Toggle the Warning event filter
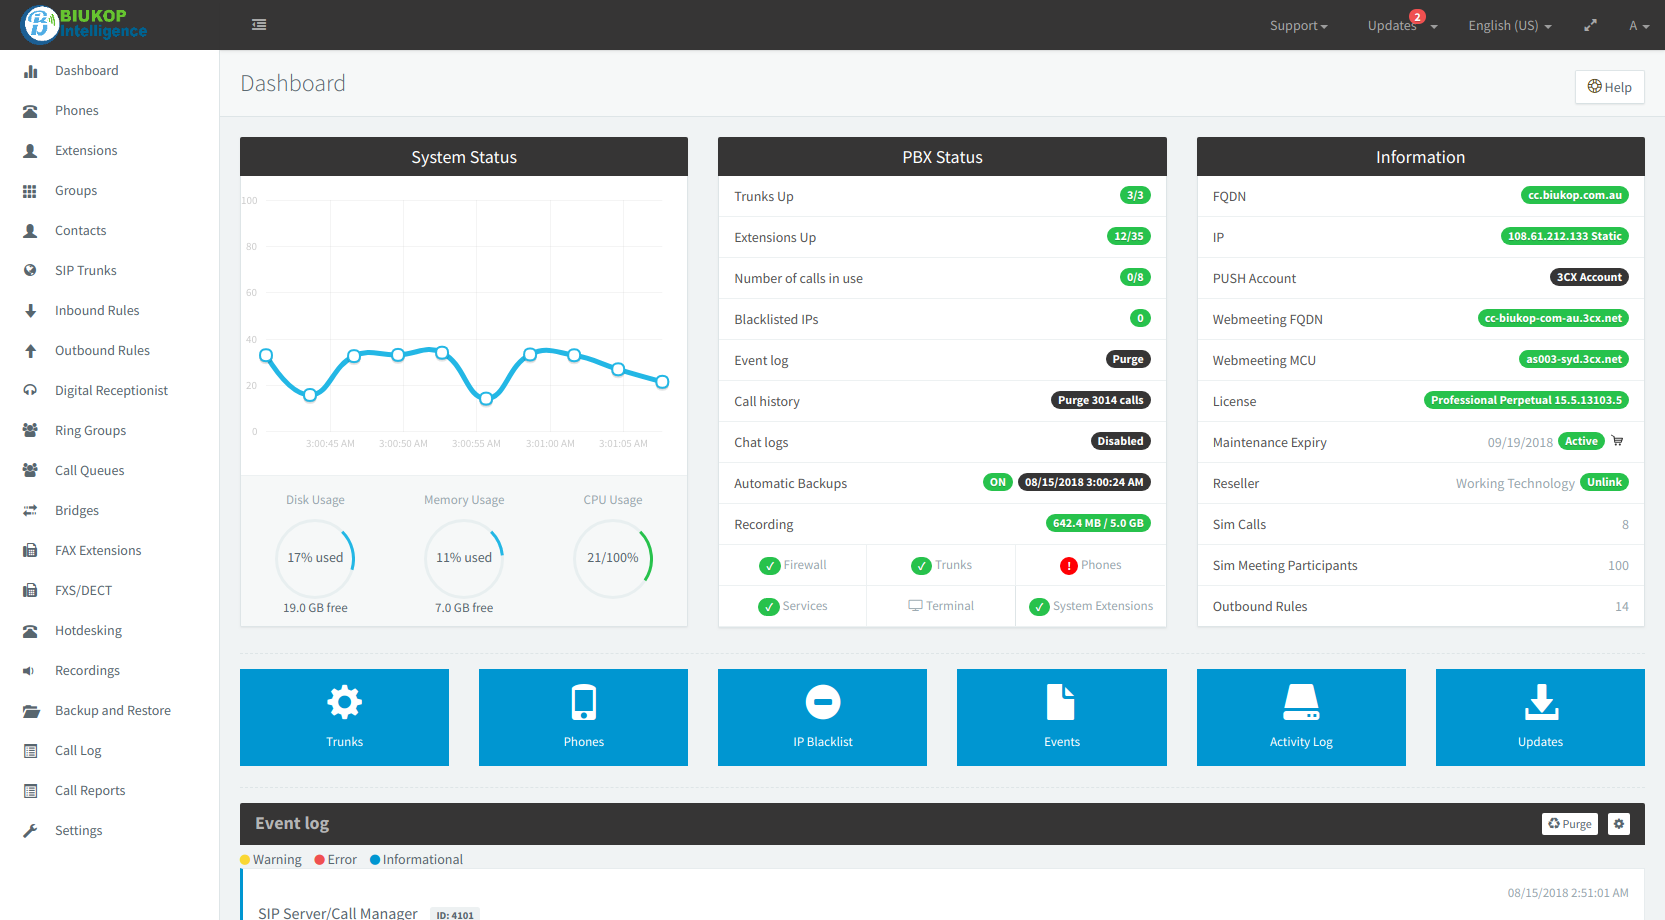 271,860
